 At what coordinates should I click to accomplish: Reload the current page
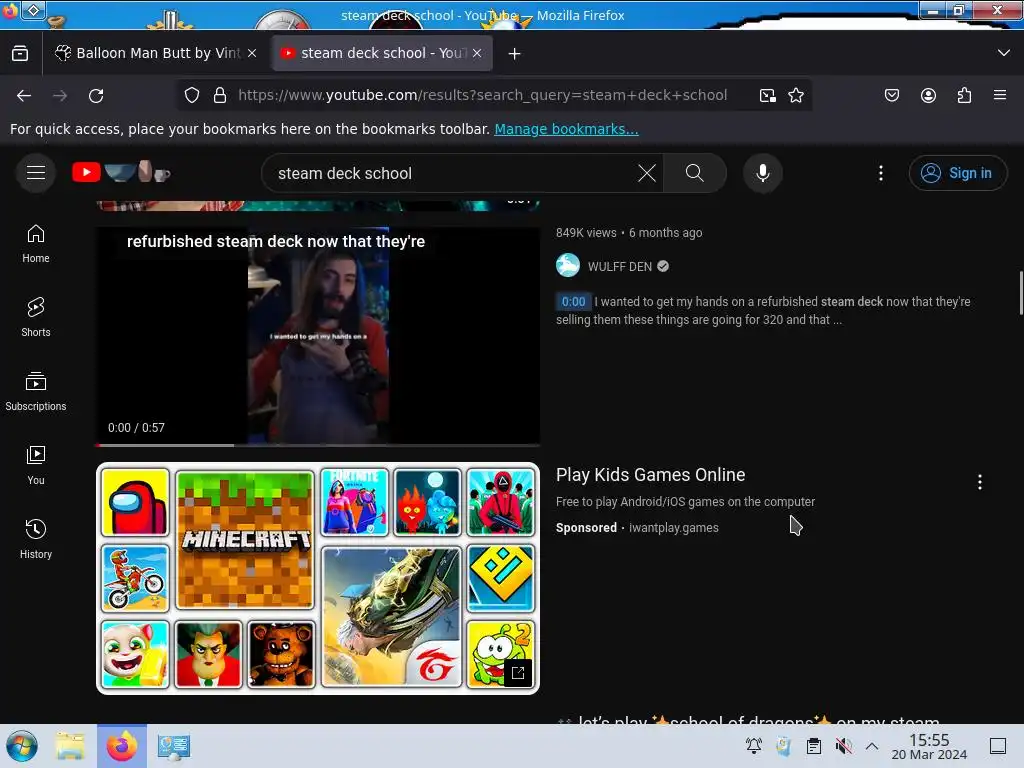point(96,95)
